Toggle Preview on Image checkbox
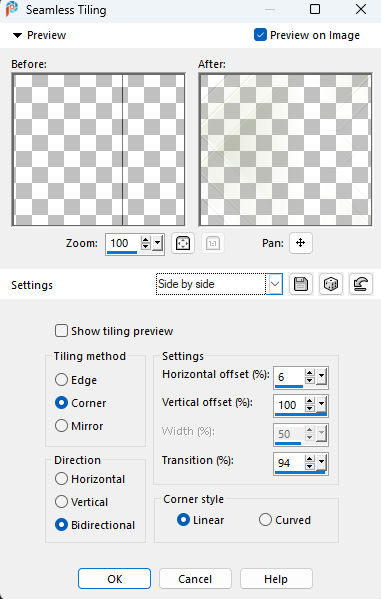The height and width of the screenshot is (599, 381). pos(260,35)
